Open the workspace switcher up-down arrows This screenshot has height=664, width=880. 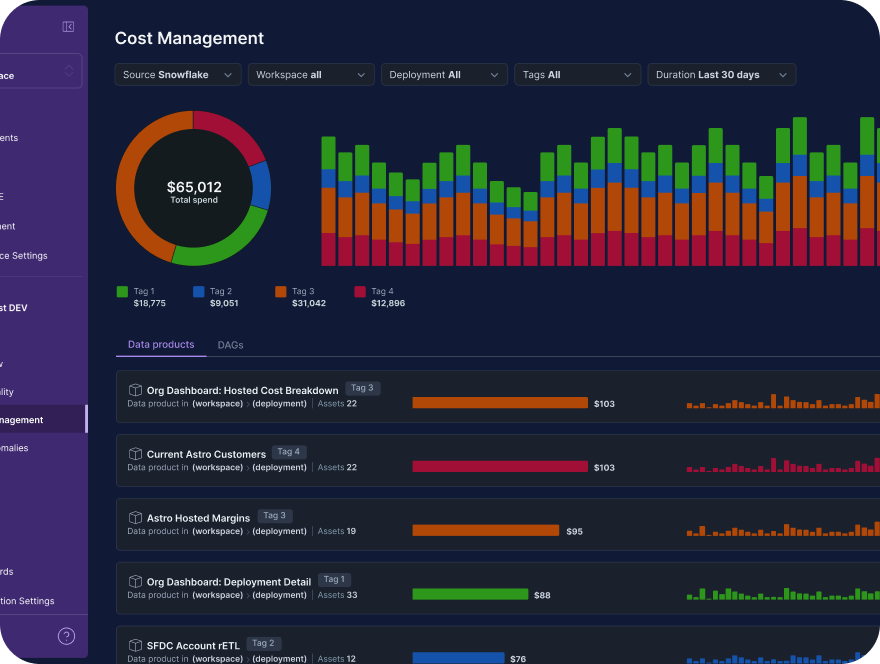pos(69,71)
